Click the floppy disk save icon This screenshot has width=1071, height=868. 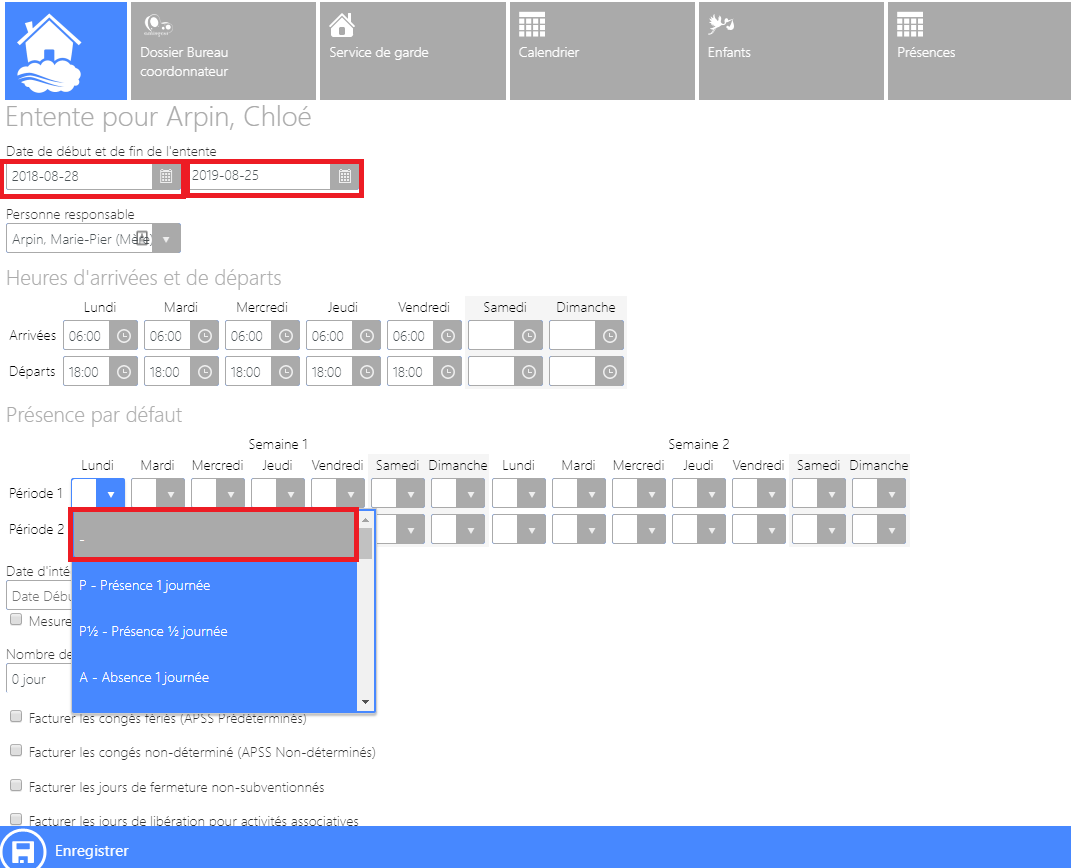tap(24, 851)
